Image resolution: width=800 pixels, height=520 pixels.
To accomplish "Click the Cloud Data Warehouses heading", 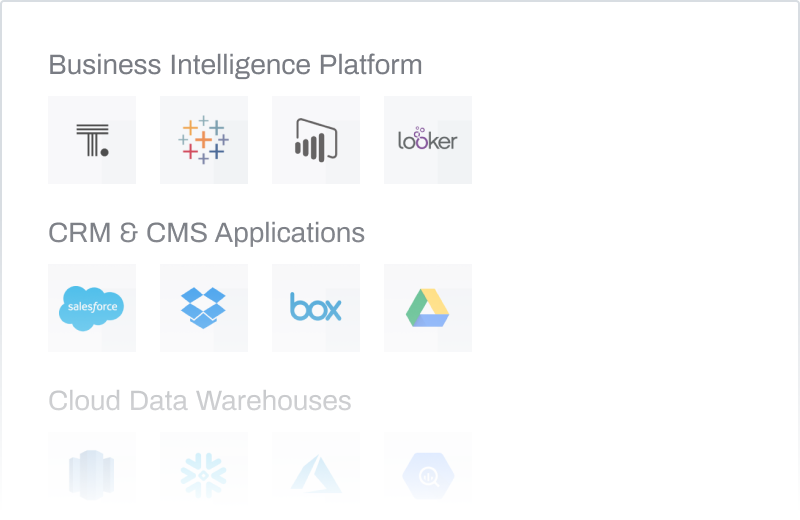I will coord(200,402).
